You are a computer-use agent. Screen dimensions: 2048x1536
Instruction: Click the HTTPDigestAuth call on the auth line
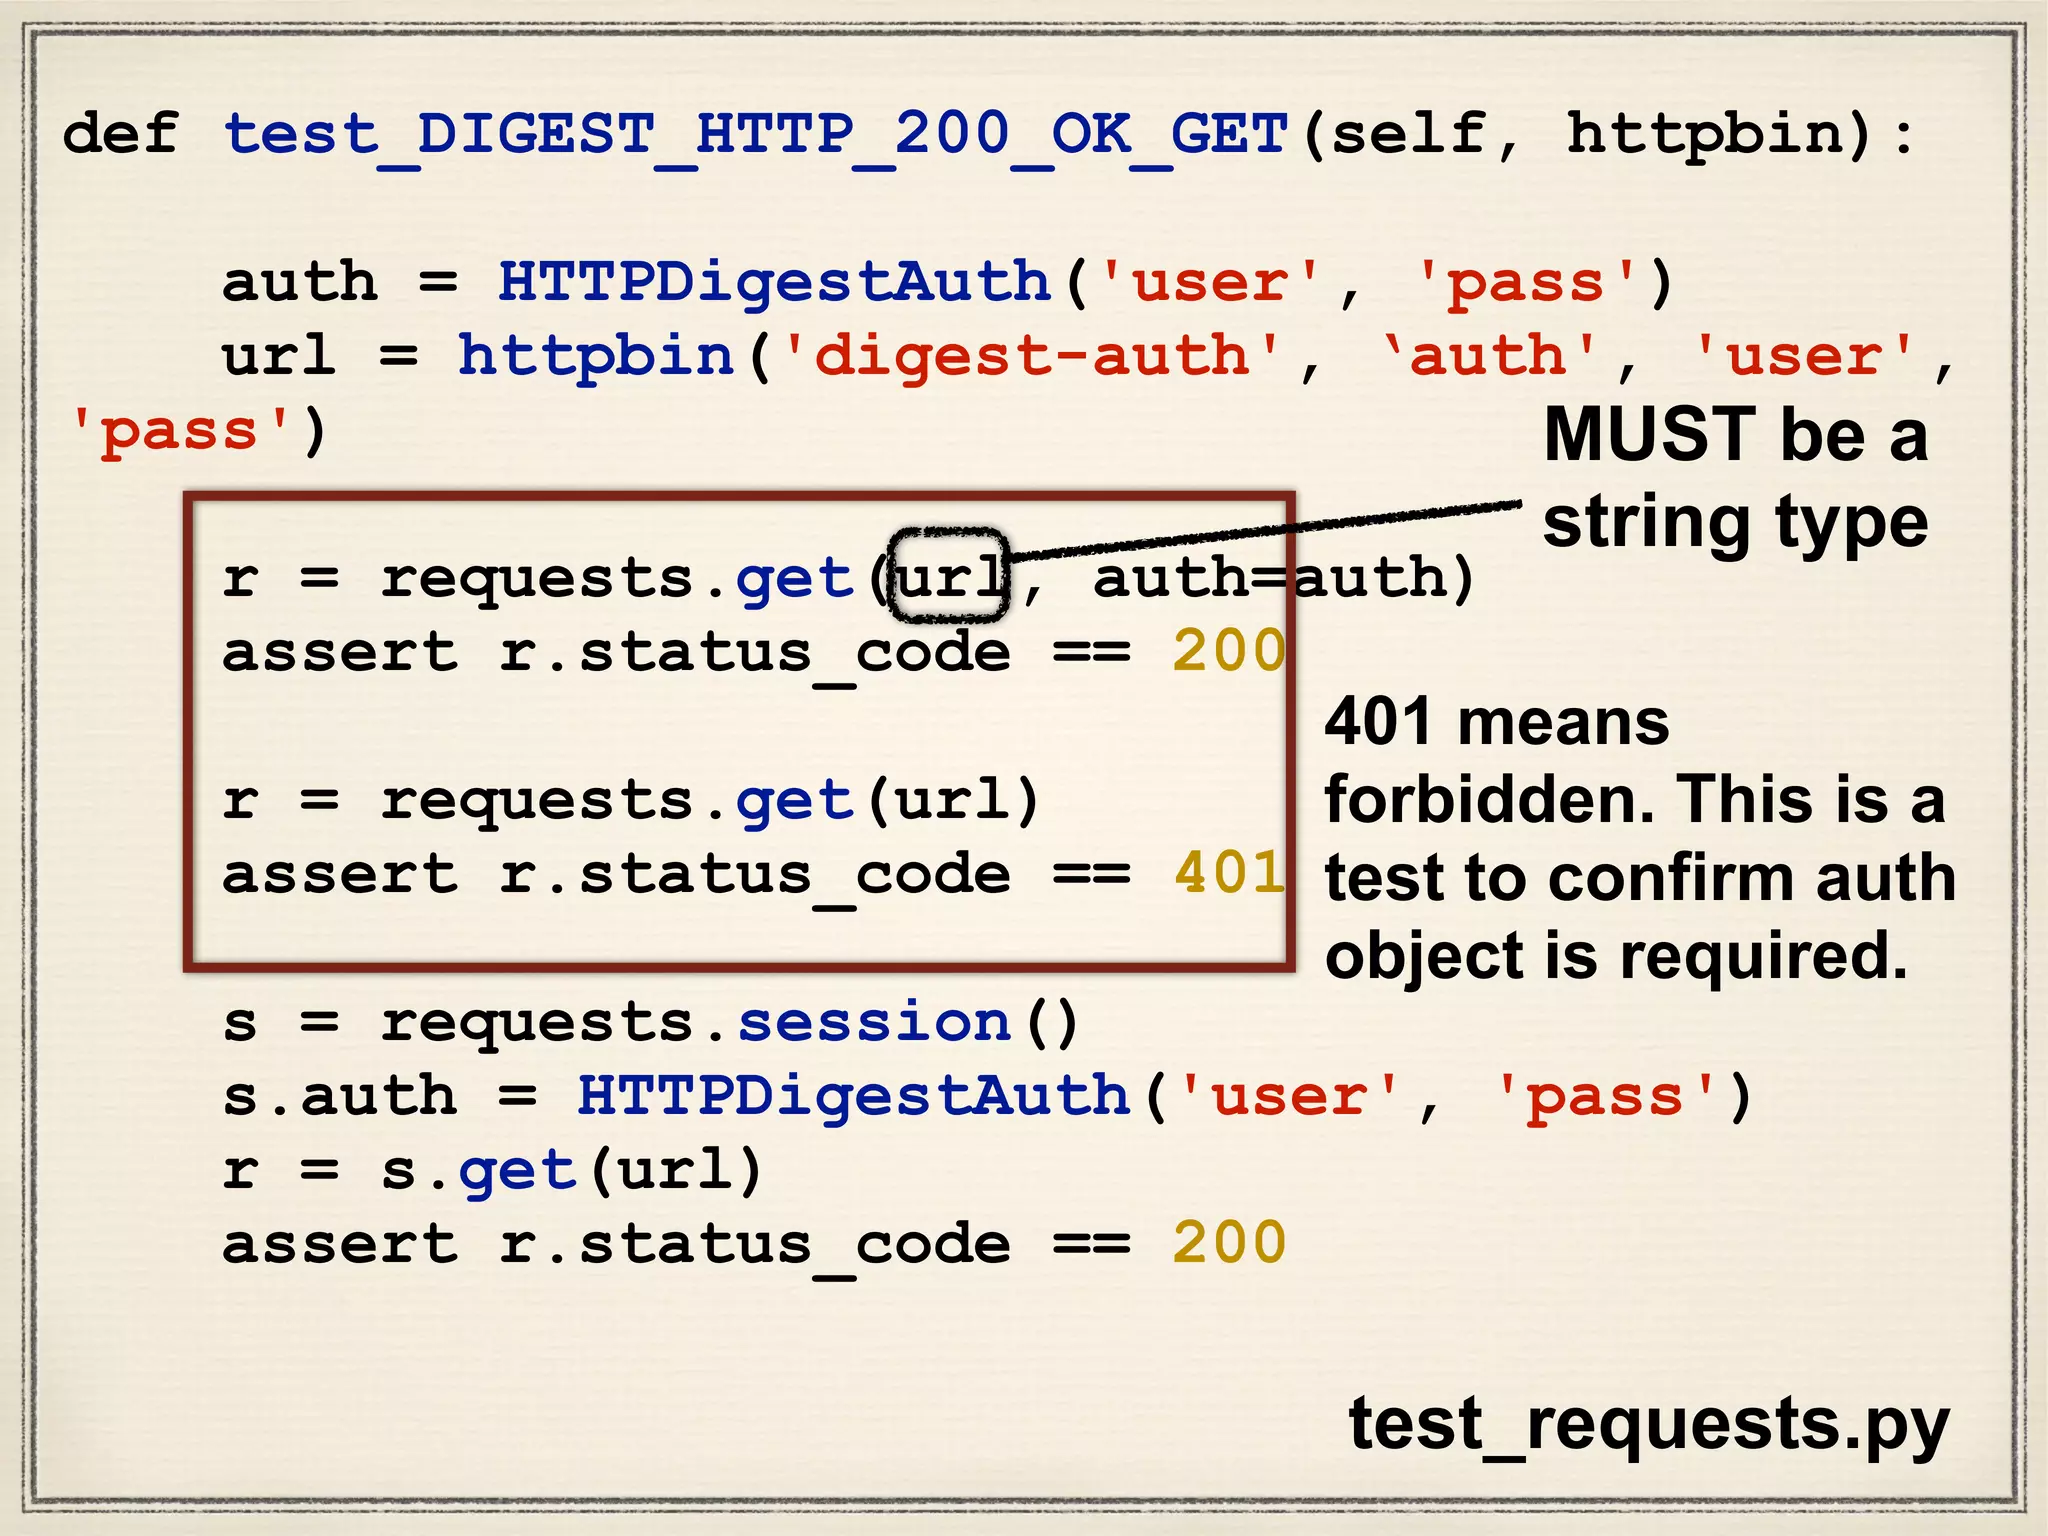point(775,281)
